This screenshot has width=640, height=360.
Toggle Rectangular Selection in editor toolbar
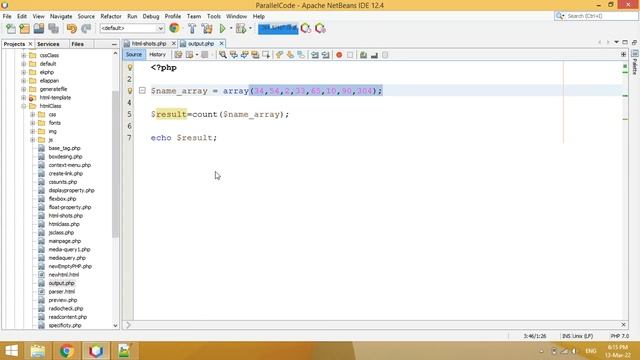coord(266,55)
